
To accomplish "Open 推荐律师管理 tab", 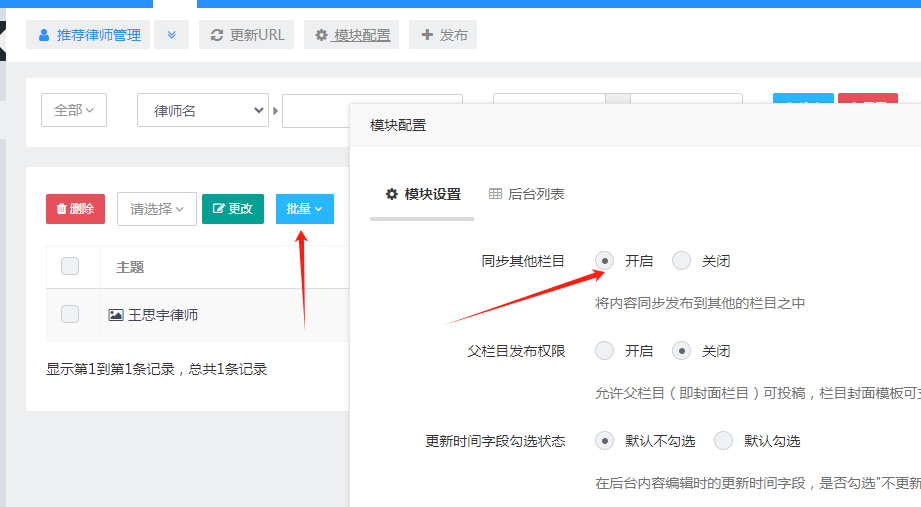I will [88, 35].
